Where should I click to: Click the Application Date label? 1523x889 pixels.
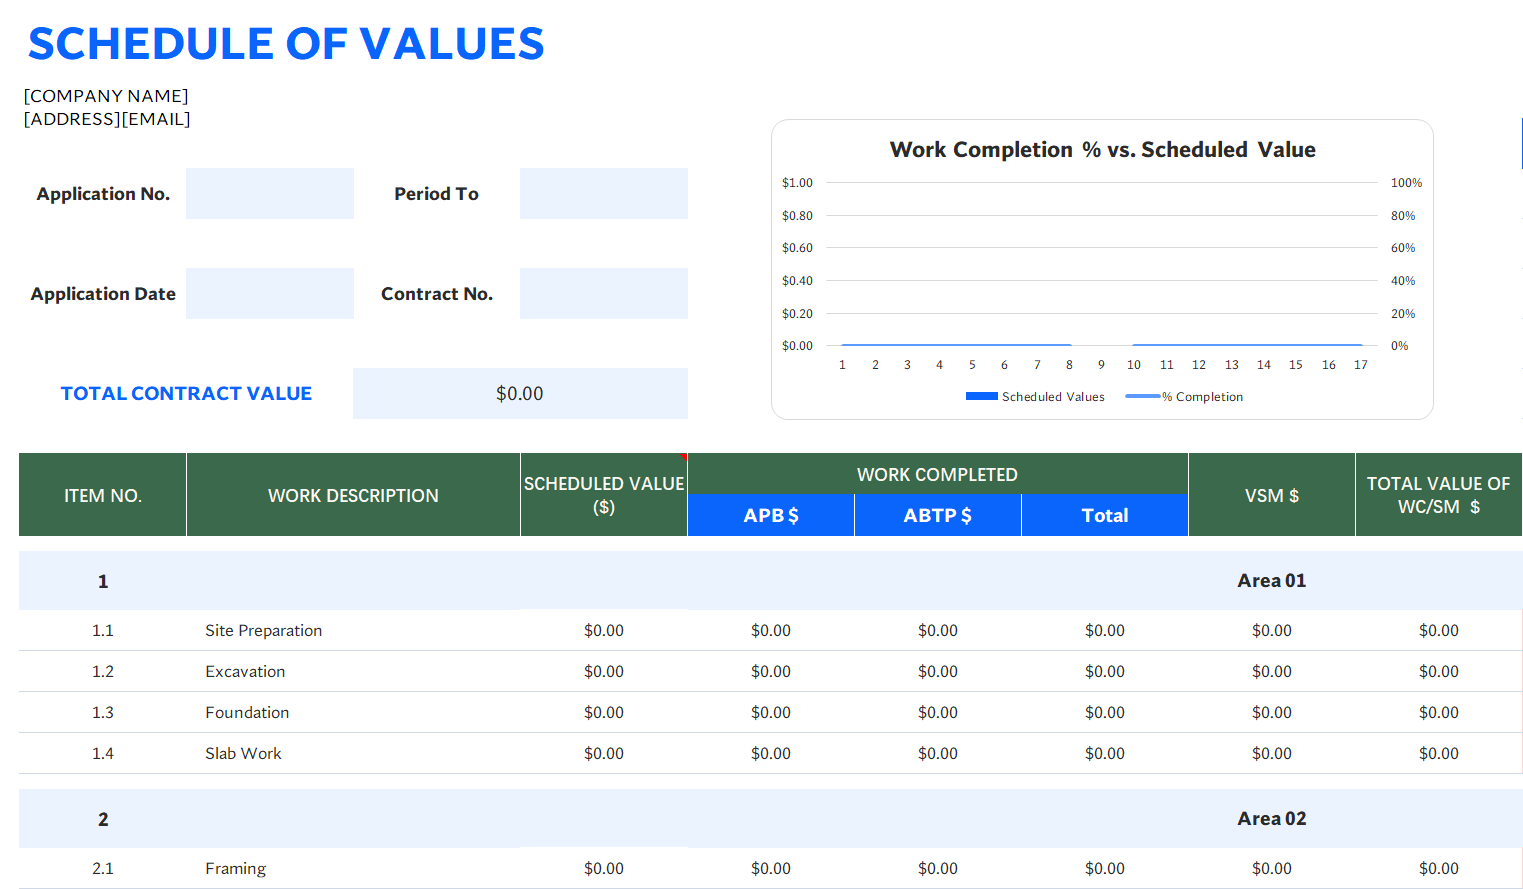coord(103,294)
